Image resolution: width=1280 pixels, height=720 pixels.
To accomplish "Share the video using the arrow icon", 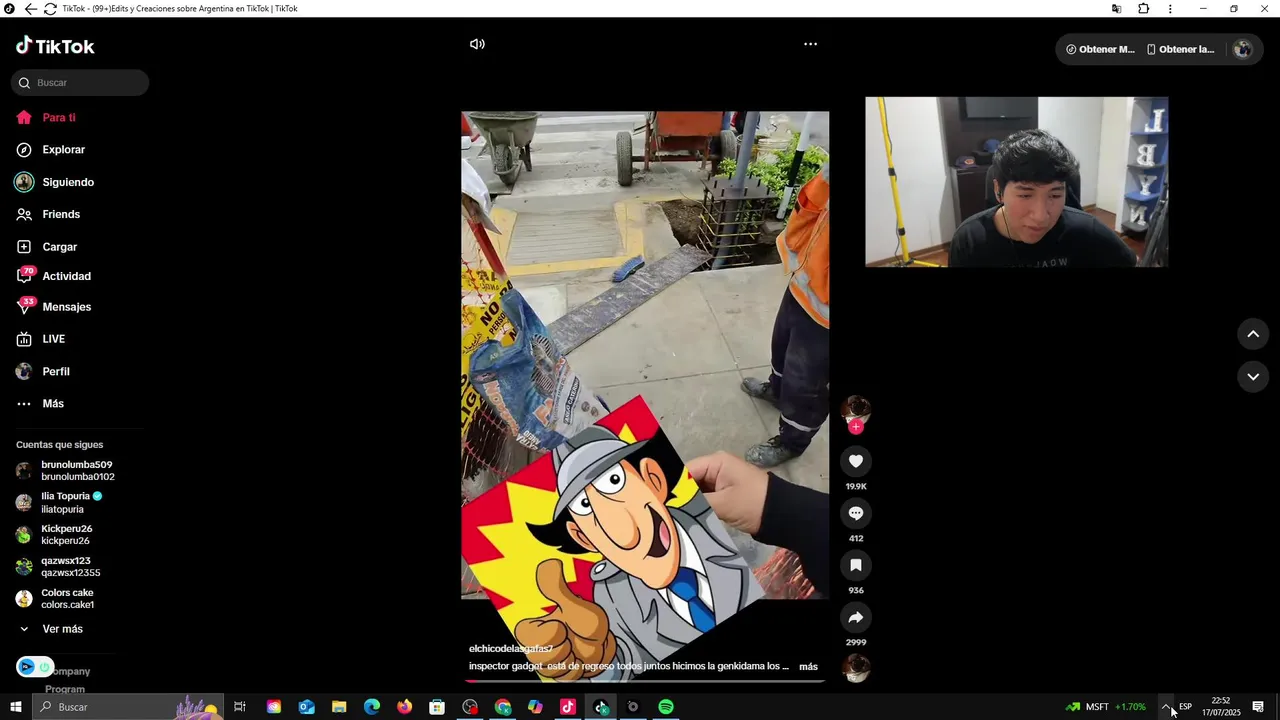I will (x=856, y=617).
